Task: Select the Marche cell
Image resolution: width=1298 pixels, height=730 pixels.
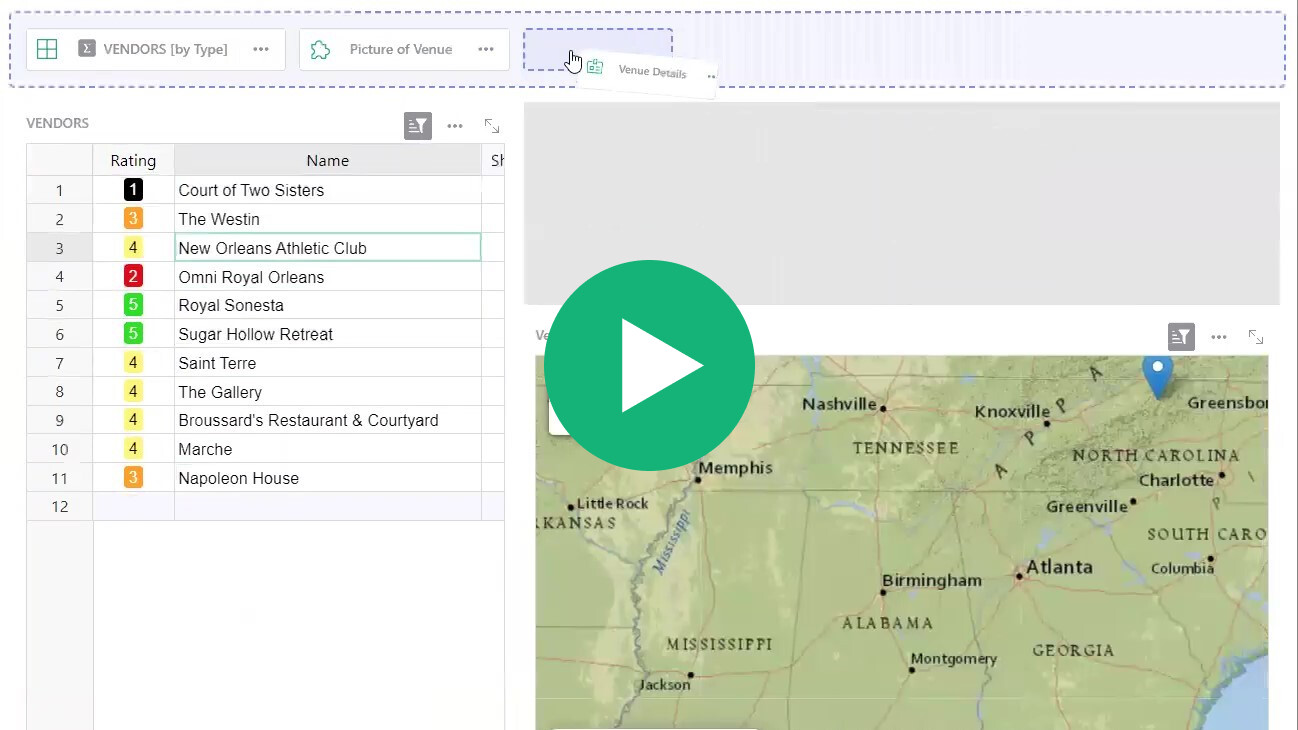Action: click(328, 449)
